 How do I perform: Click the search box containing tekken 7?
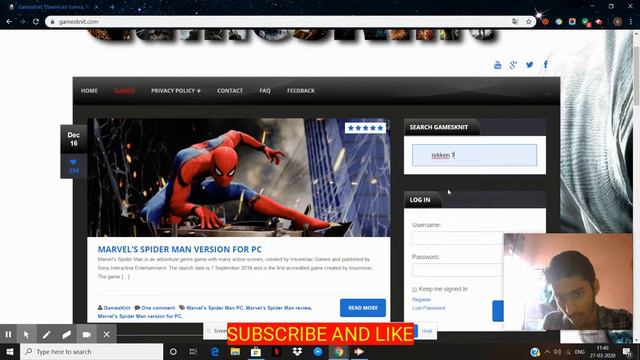point(474,155)
